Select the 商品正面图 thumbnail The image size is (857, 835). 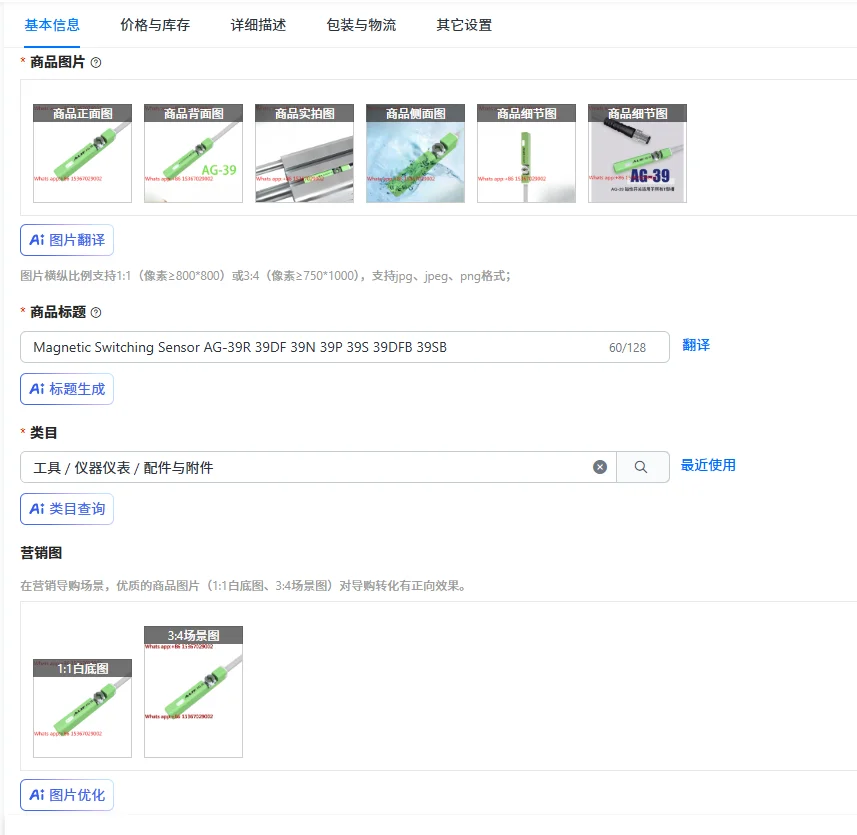(x=83, y=154)
